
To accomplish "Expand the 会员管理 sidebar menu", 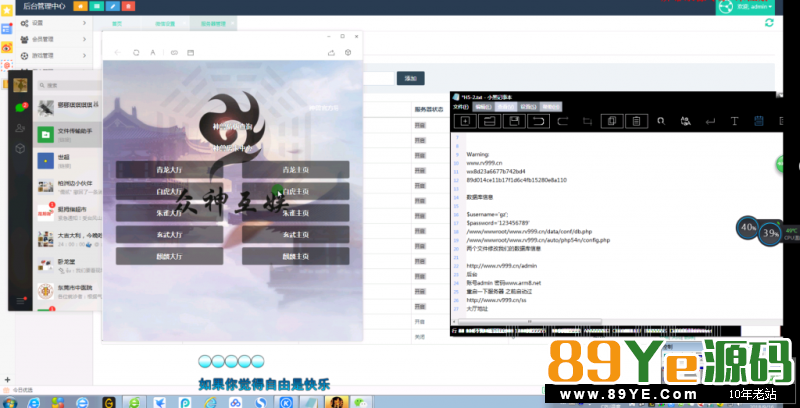I will click(x=54, y=39).
